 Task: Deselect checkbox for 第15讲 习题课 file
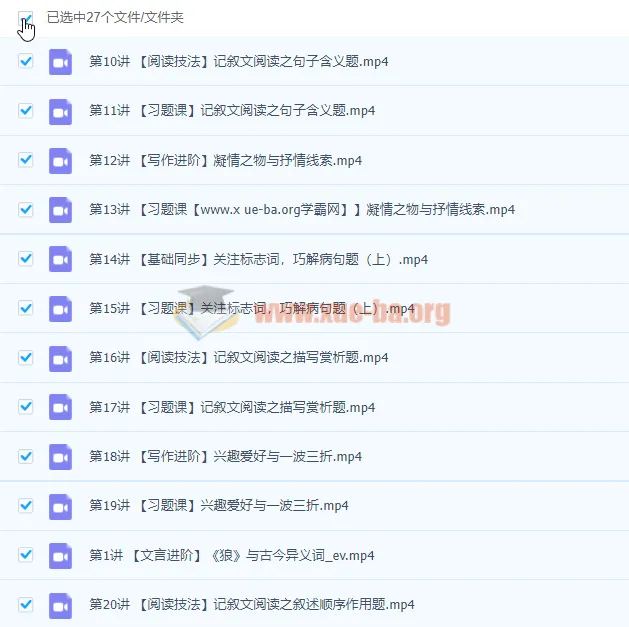click(26, 309)
